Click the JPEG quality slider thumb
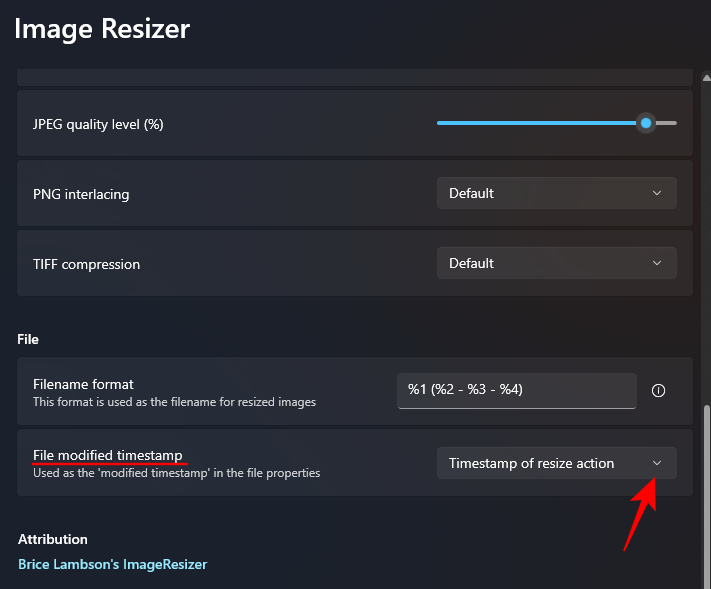711x589 pixels. [x=646, y=123]
